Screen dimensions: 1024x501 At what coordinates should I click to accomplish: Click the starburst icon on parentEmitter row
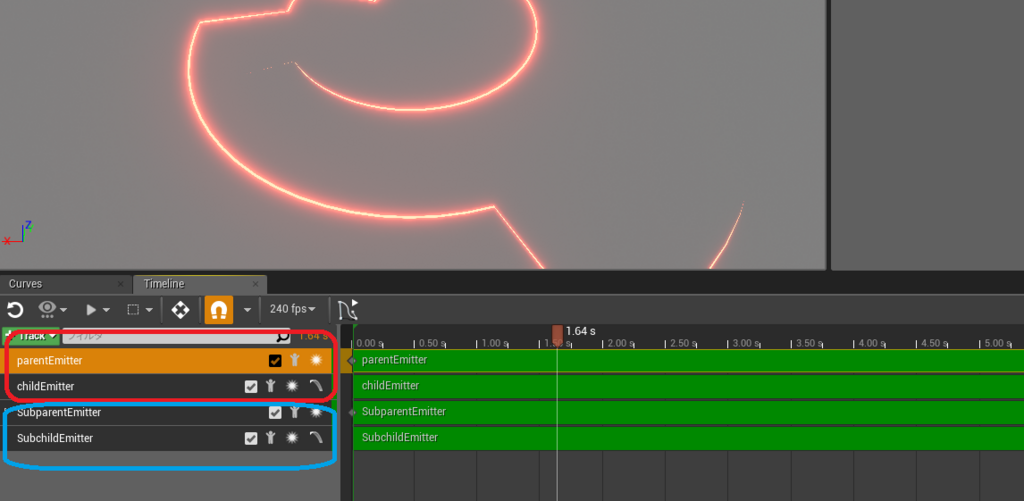coord(317,360)
